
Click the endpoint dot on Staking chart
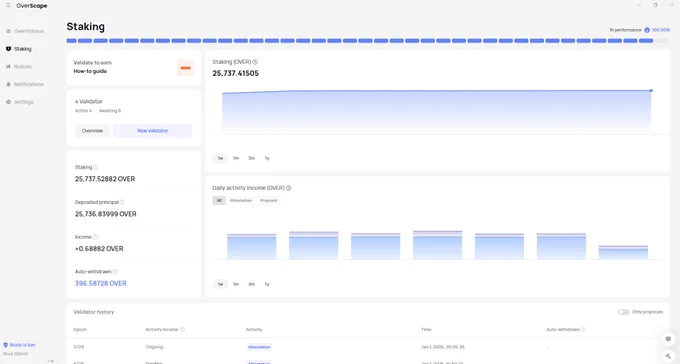pos(651,91)
